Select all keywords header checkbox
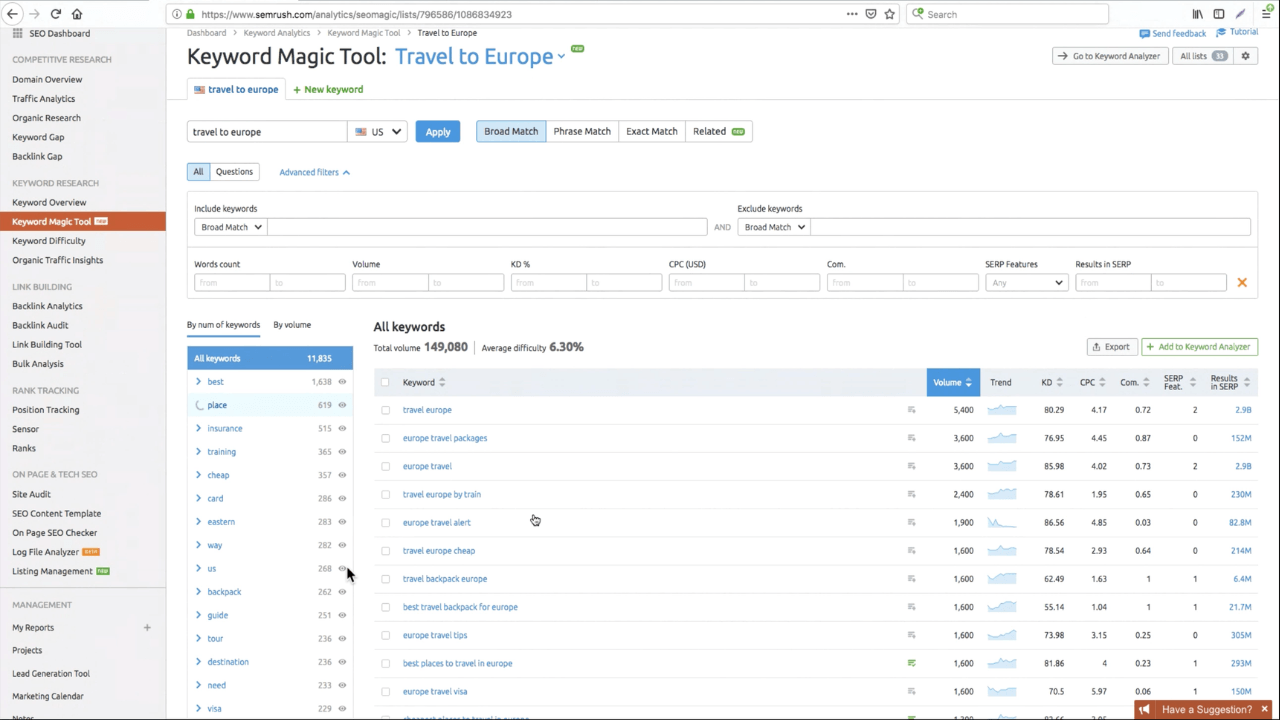This screenshot has height=720, width=1280. tap(385, 382)
